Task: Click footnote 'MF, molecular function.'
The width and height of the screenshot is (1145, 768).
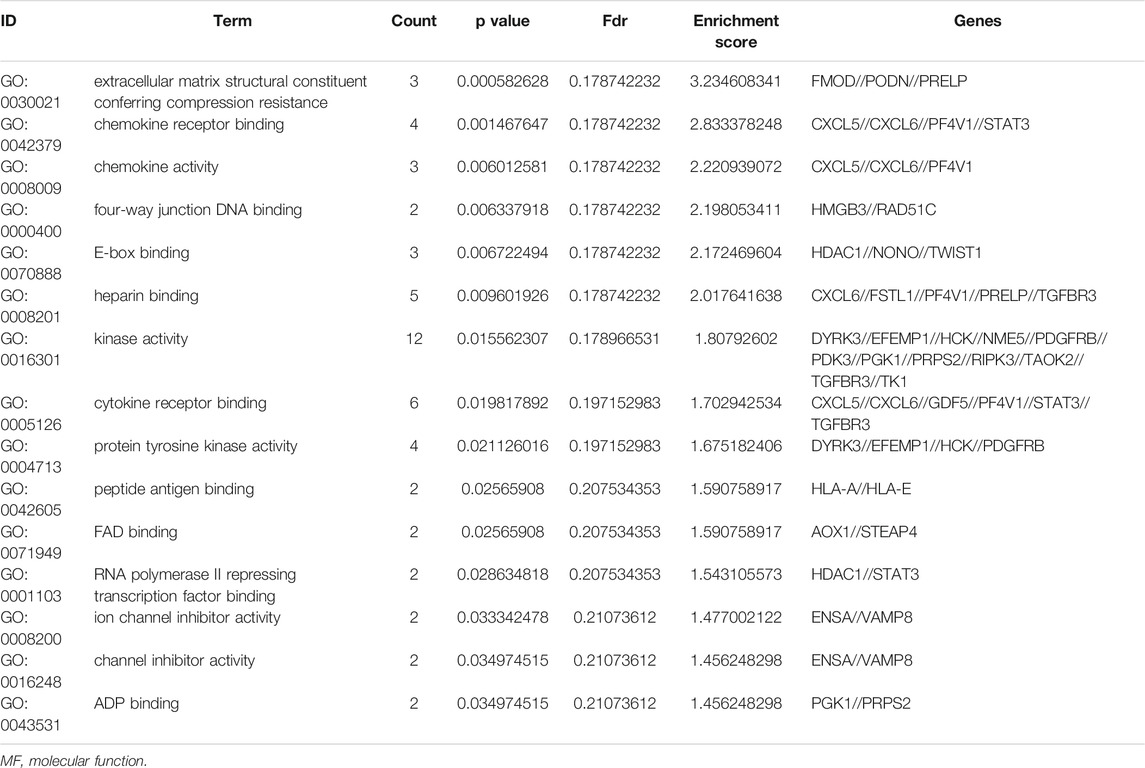Action: 73,761
